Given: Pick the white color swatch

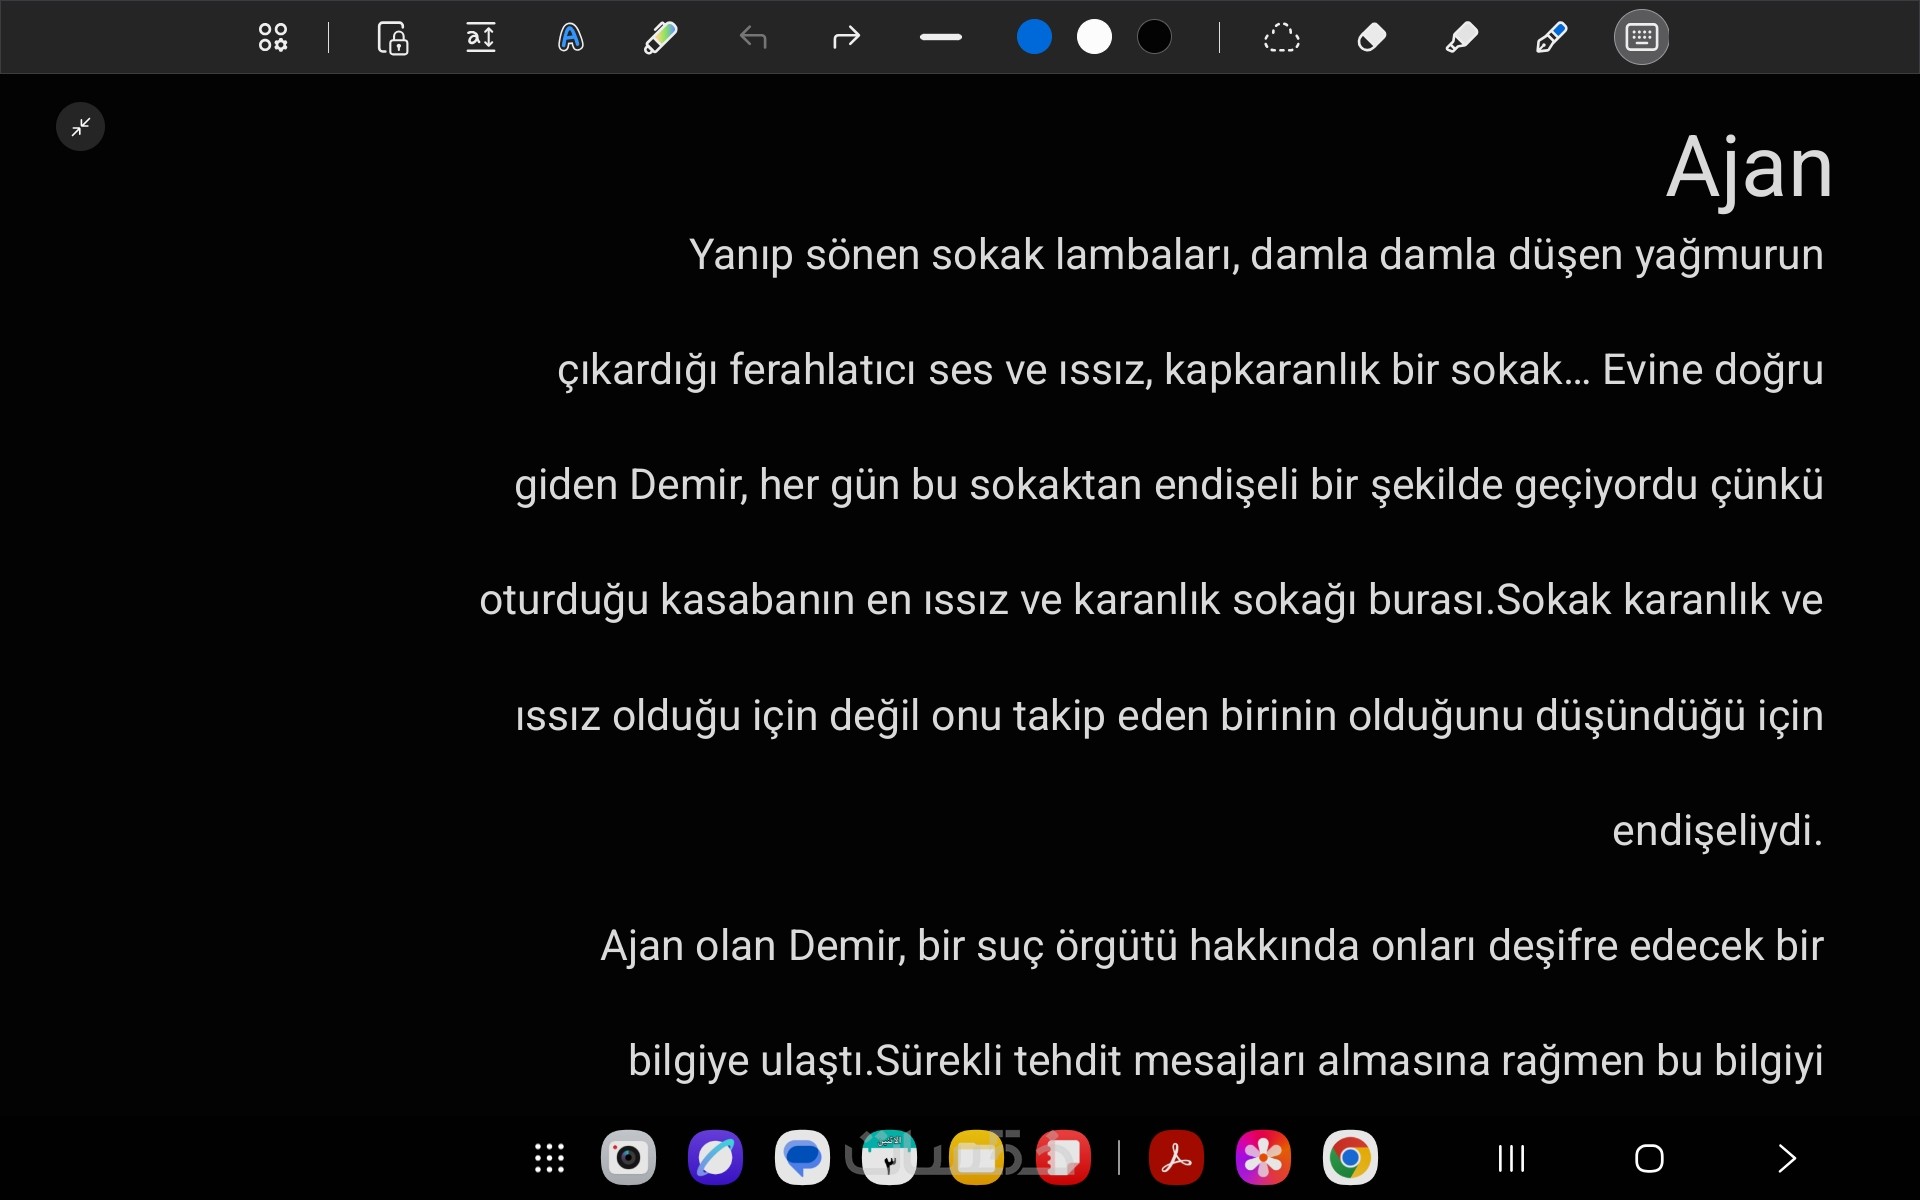Looking at the screenshot, I should [1094, 38].
